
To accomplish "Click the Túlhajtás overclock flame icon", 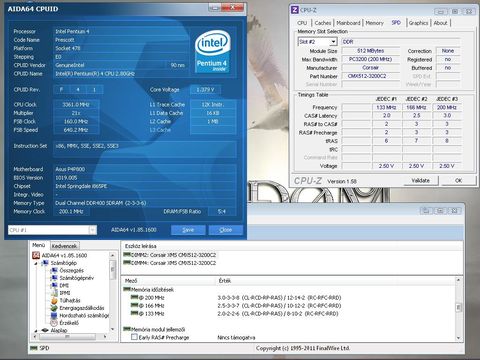I will click(x=54, y=300).
